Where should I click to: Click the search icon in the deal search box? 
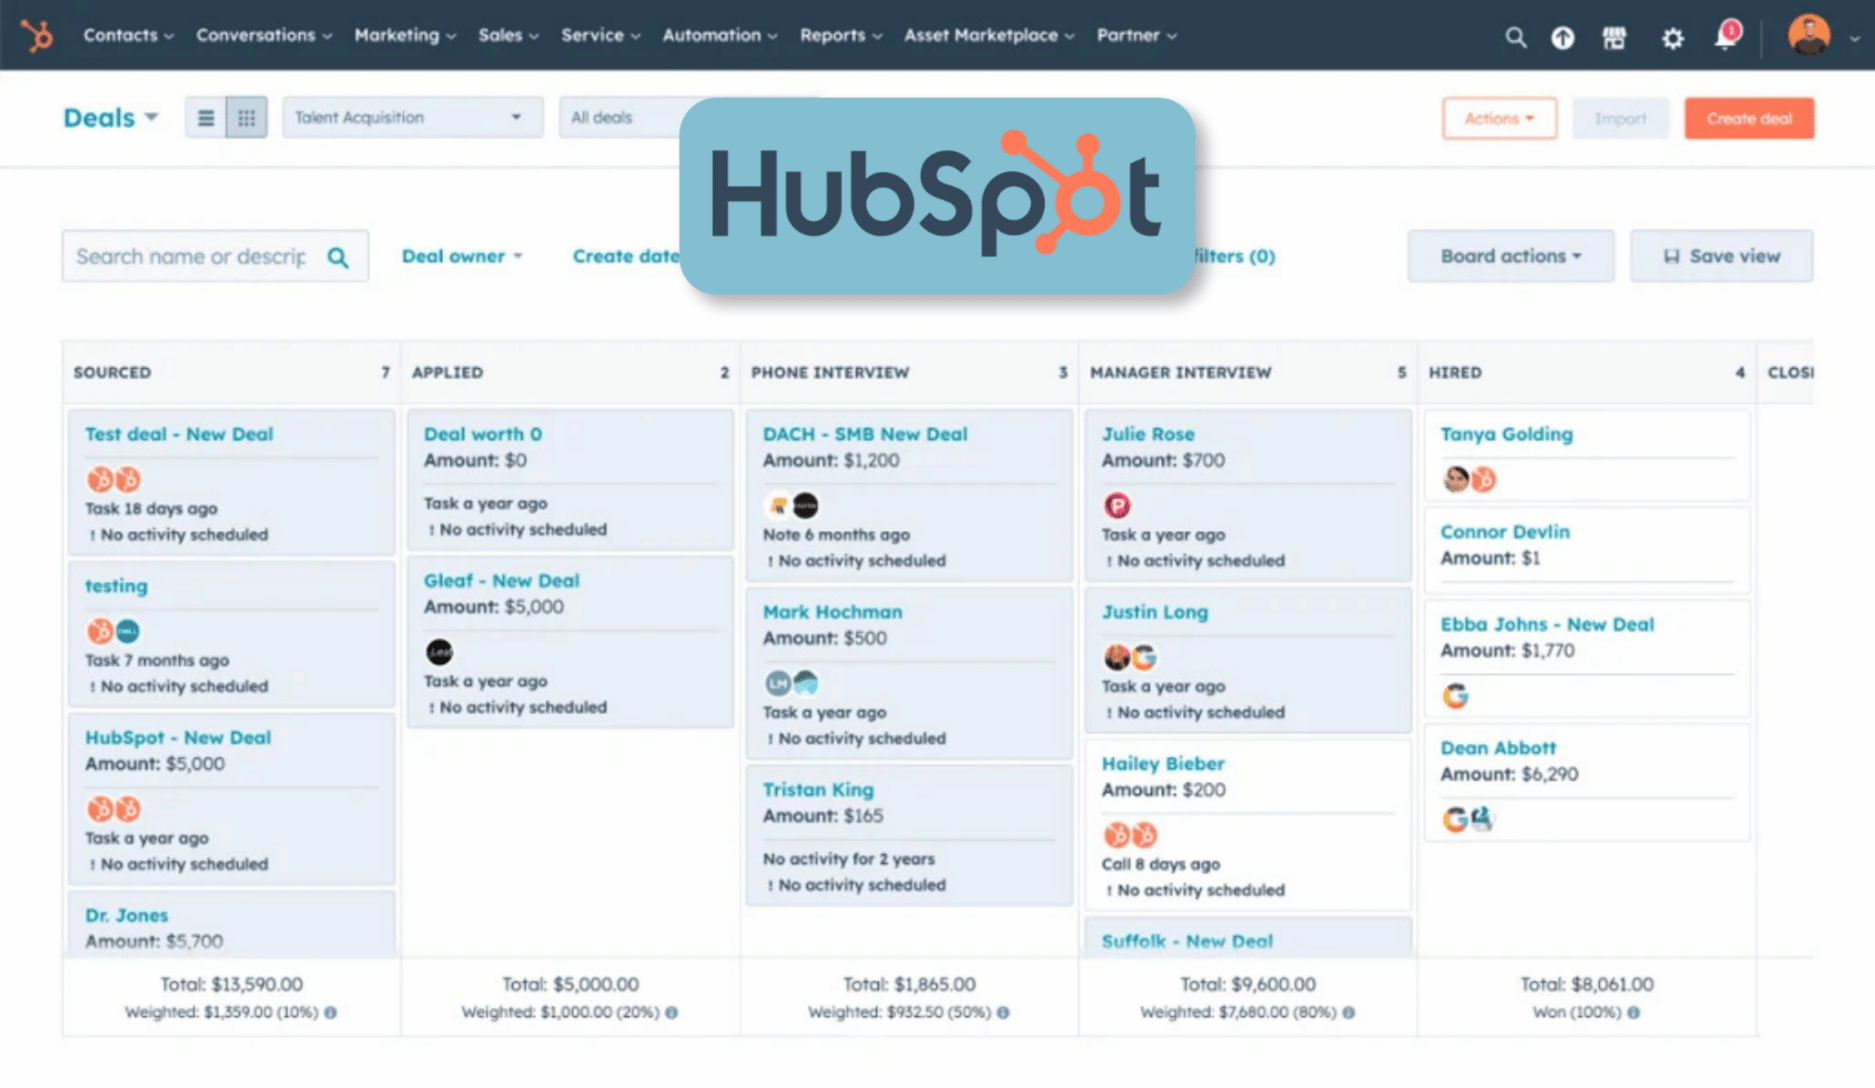pyautogui.click(x=338, y=257)
